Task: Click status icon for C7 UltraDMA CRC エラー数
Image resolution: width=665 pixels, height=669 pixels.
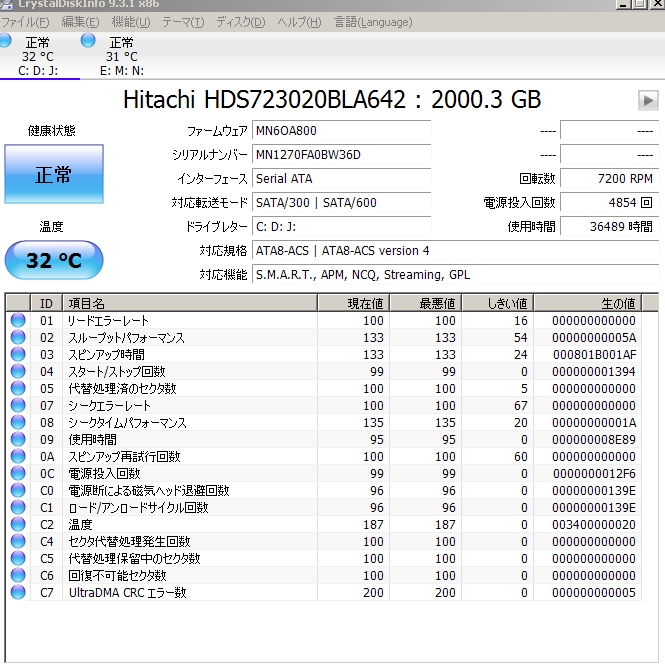Action: [18, 592]
